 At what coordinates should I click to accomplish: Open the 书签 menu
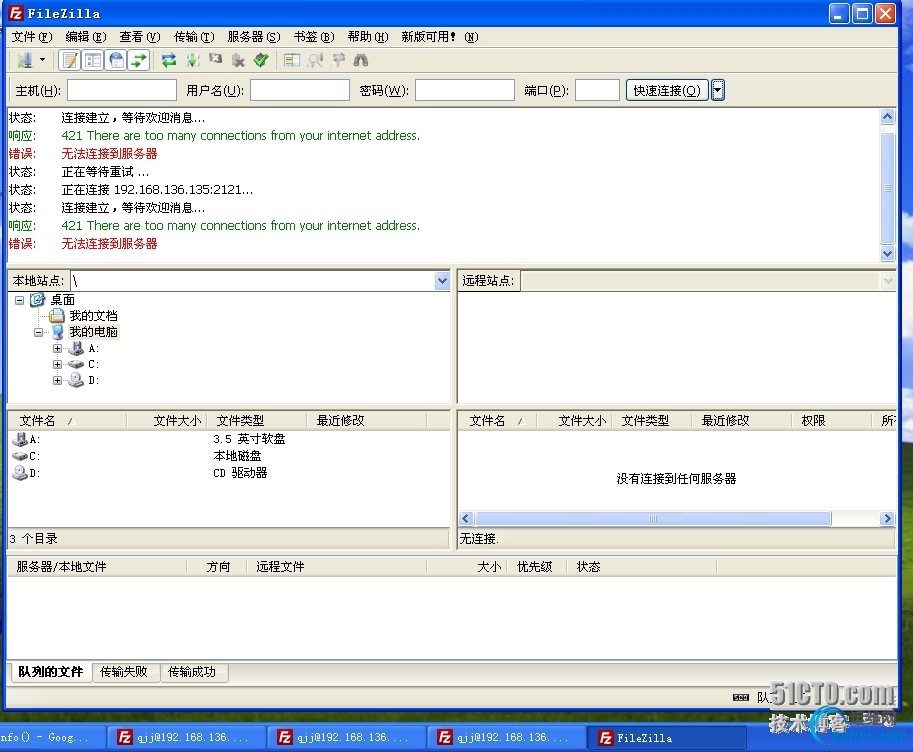pyautogui.click(x=314, y=37)
